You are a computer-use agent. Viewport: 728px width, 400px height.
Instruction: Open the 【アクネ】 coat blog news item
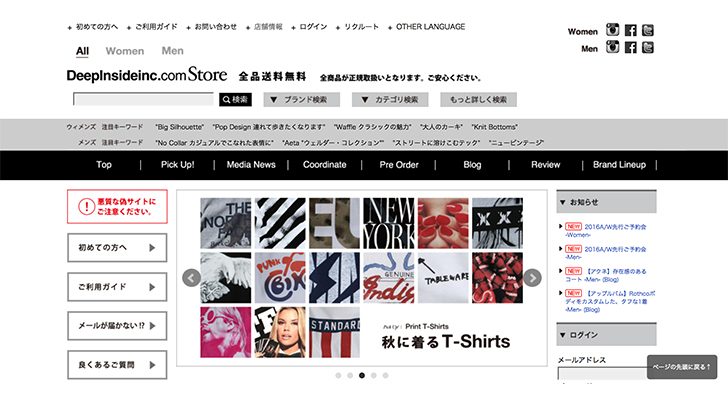(605, 275)
